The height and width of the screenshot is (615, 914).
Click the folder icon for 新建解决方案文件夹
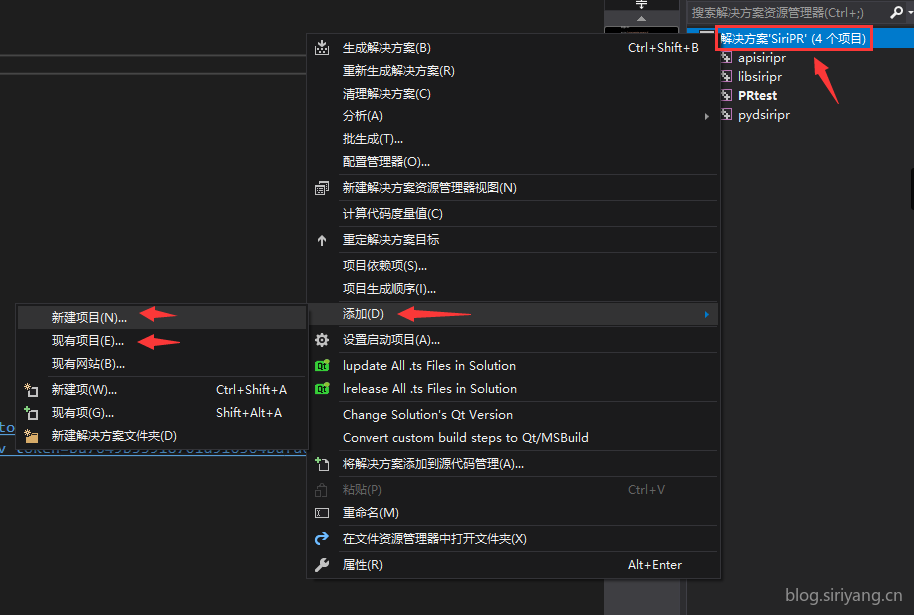[x=31, y=436]
